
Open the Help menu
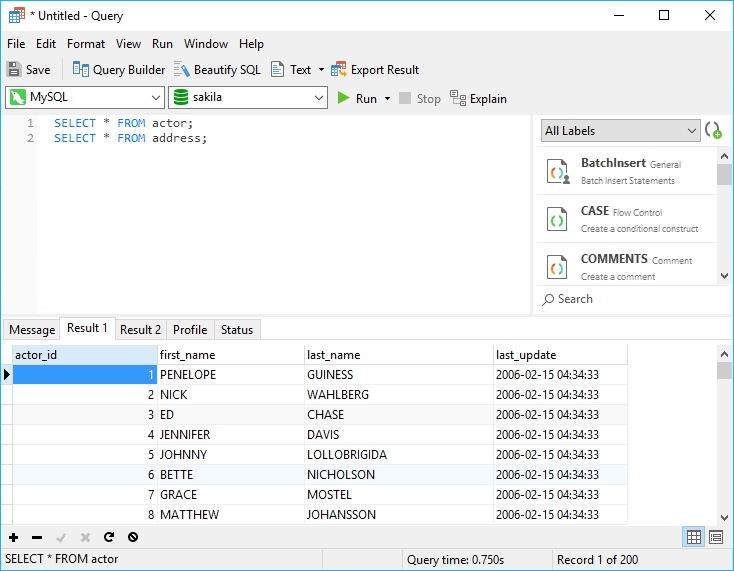coord(251,44)
